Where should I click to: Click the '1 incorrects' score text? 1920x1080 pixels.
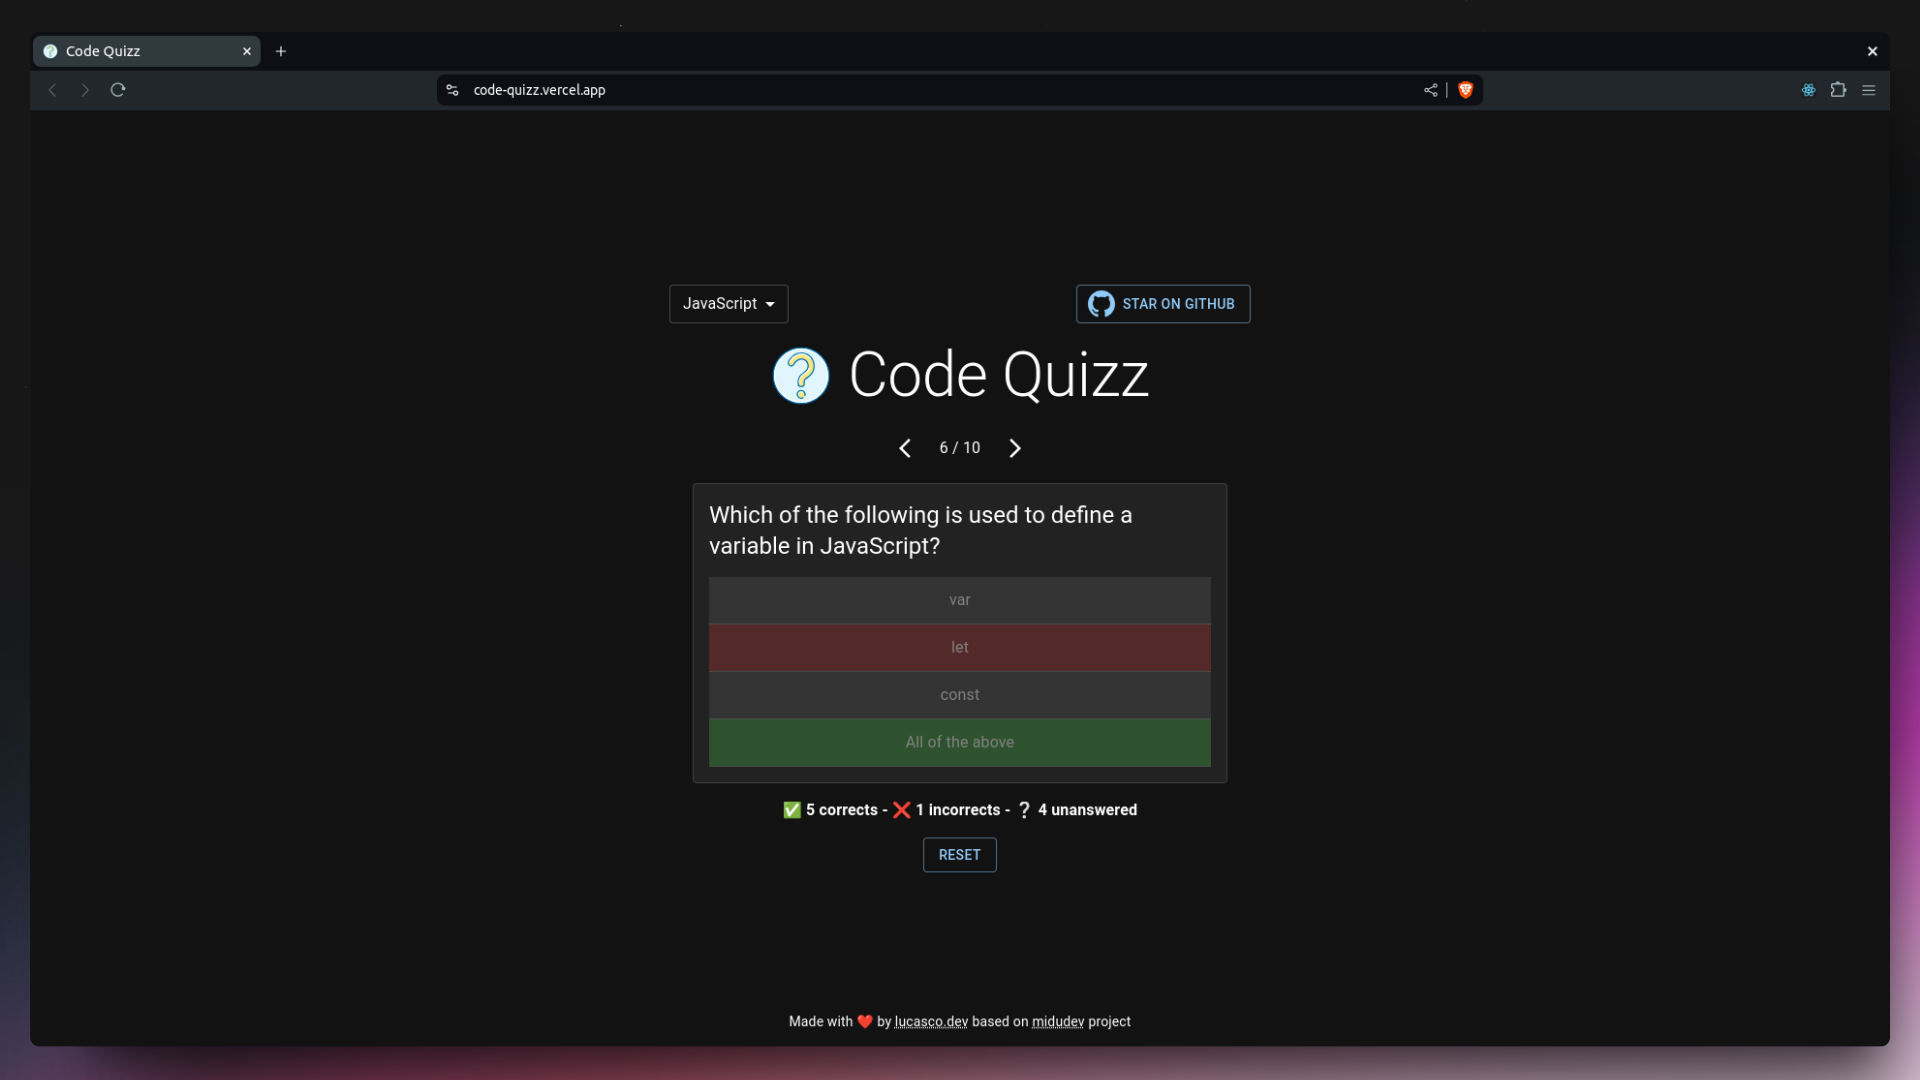[958, 810]
